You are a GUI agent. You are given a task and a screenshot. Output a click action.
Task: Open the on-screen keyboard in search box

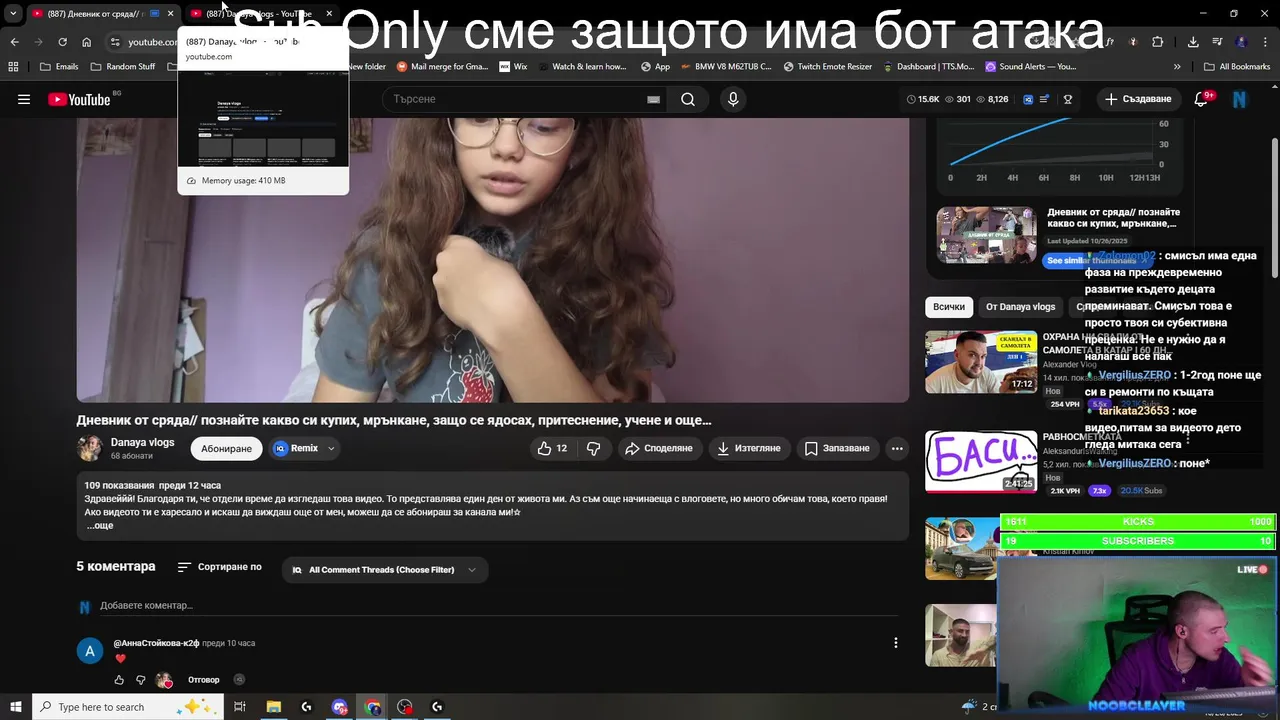tap(653, 99)
